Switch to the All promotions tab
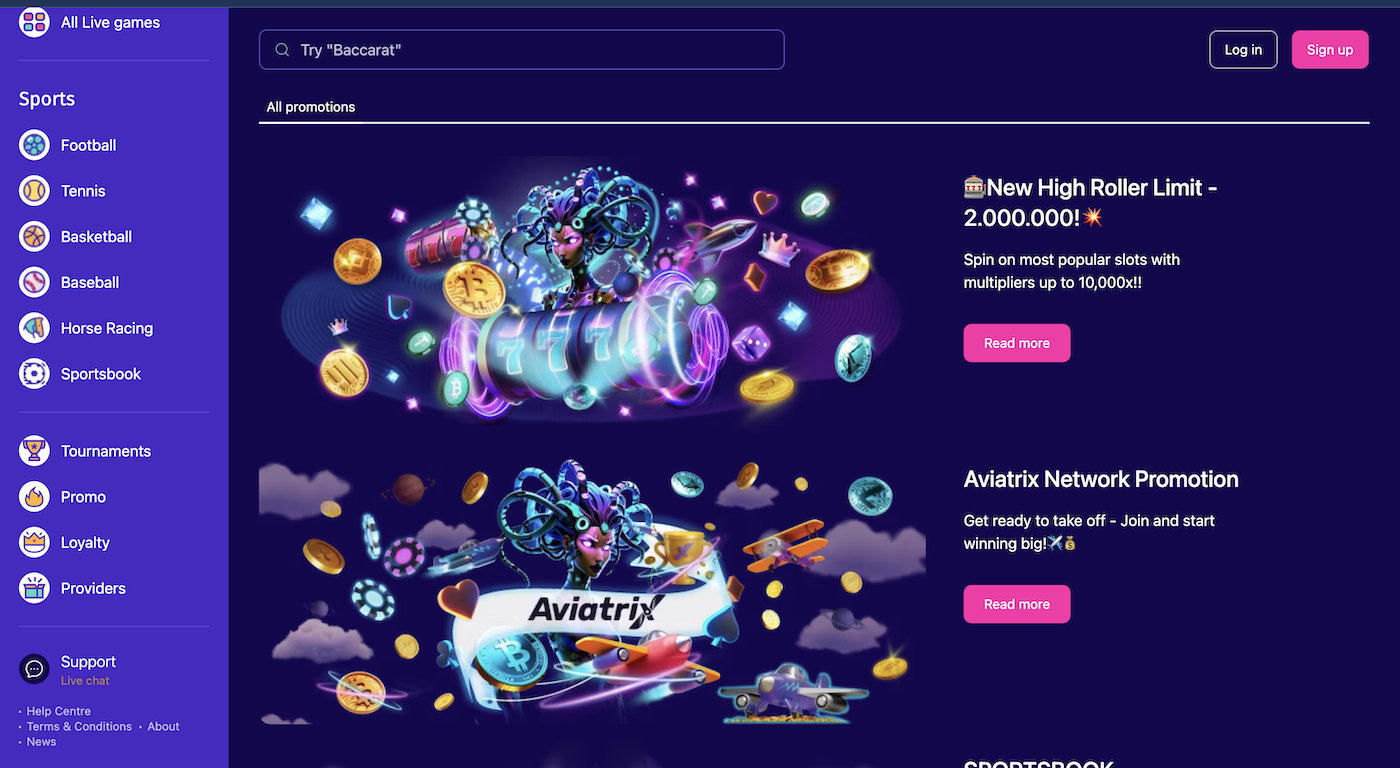 click(311, 107)
